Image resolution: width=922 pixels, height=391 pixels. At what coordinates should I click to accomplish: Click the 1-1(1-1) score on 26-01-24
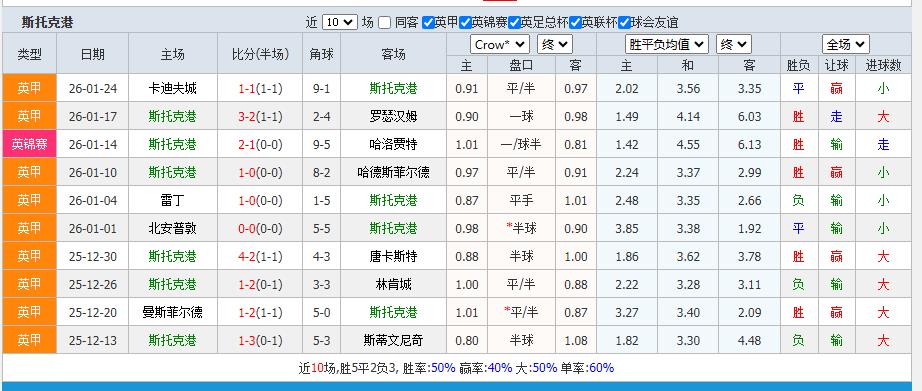[260, 89]
